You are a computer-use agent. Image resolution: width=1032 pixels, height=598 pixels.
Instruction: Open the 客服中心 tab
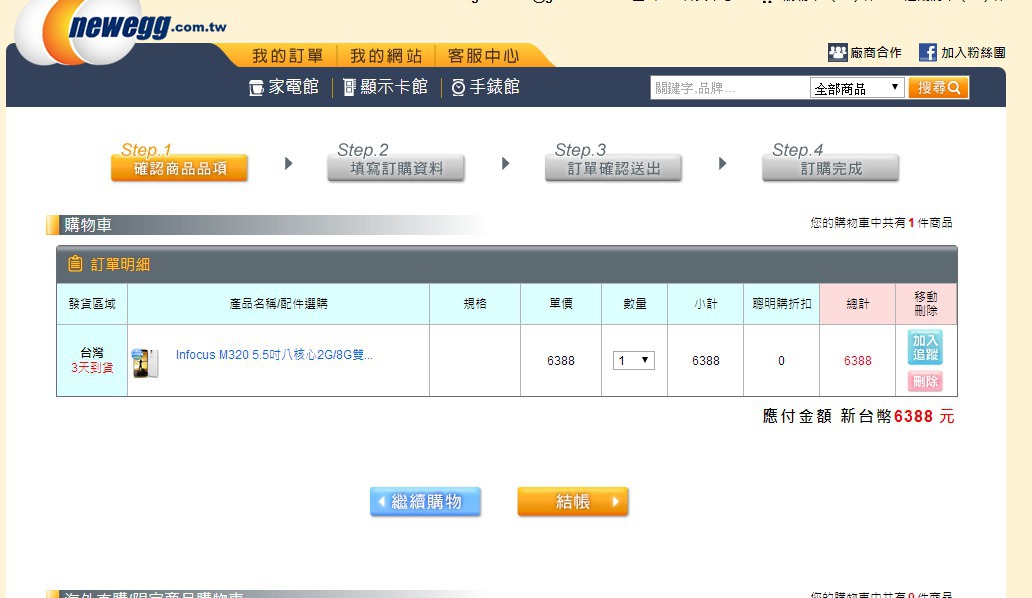point(484,56)
